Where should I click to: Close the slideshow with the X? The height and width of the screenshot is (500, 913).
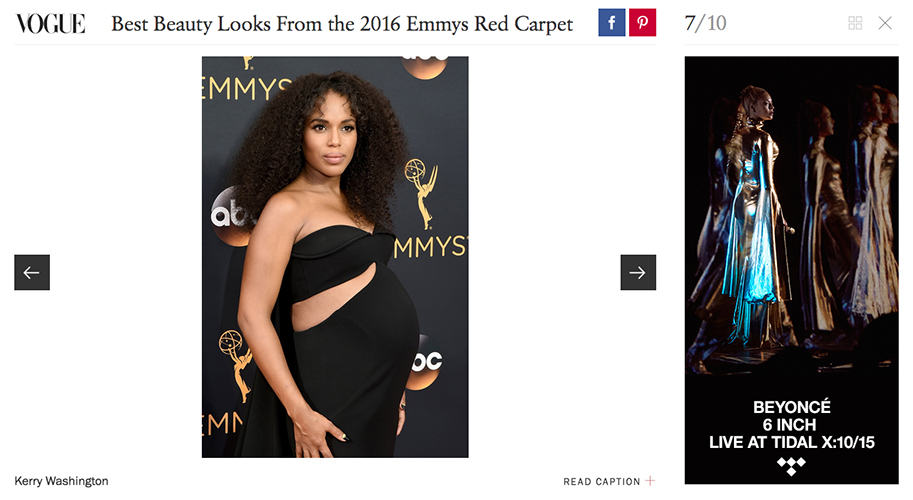[885, 23]
